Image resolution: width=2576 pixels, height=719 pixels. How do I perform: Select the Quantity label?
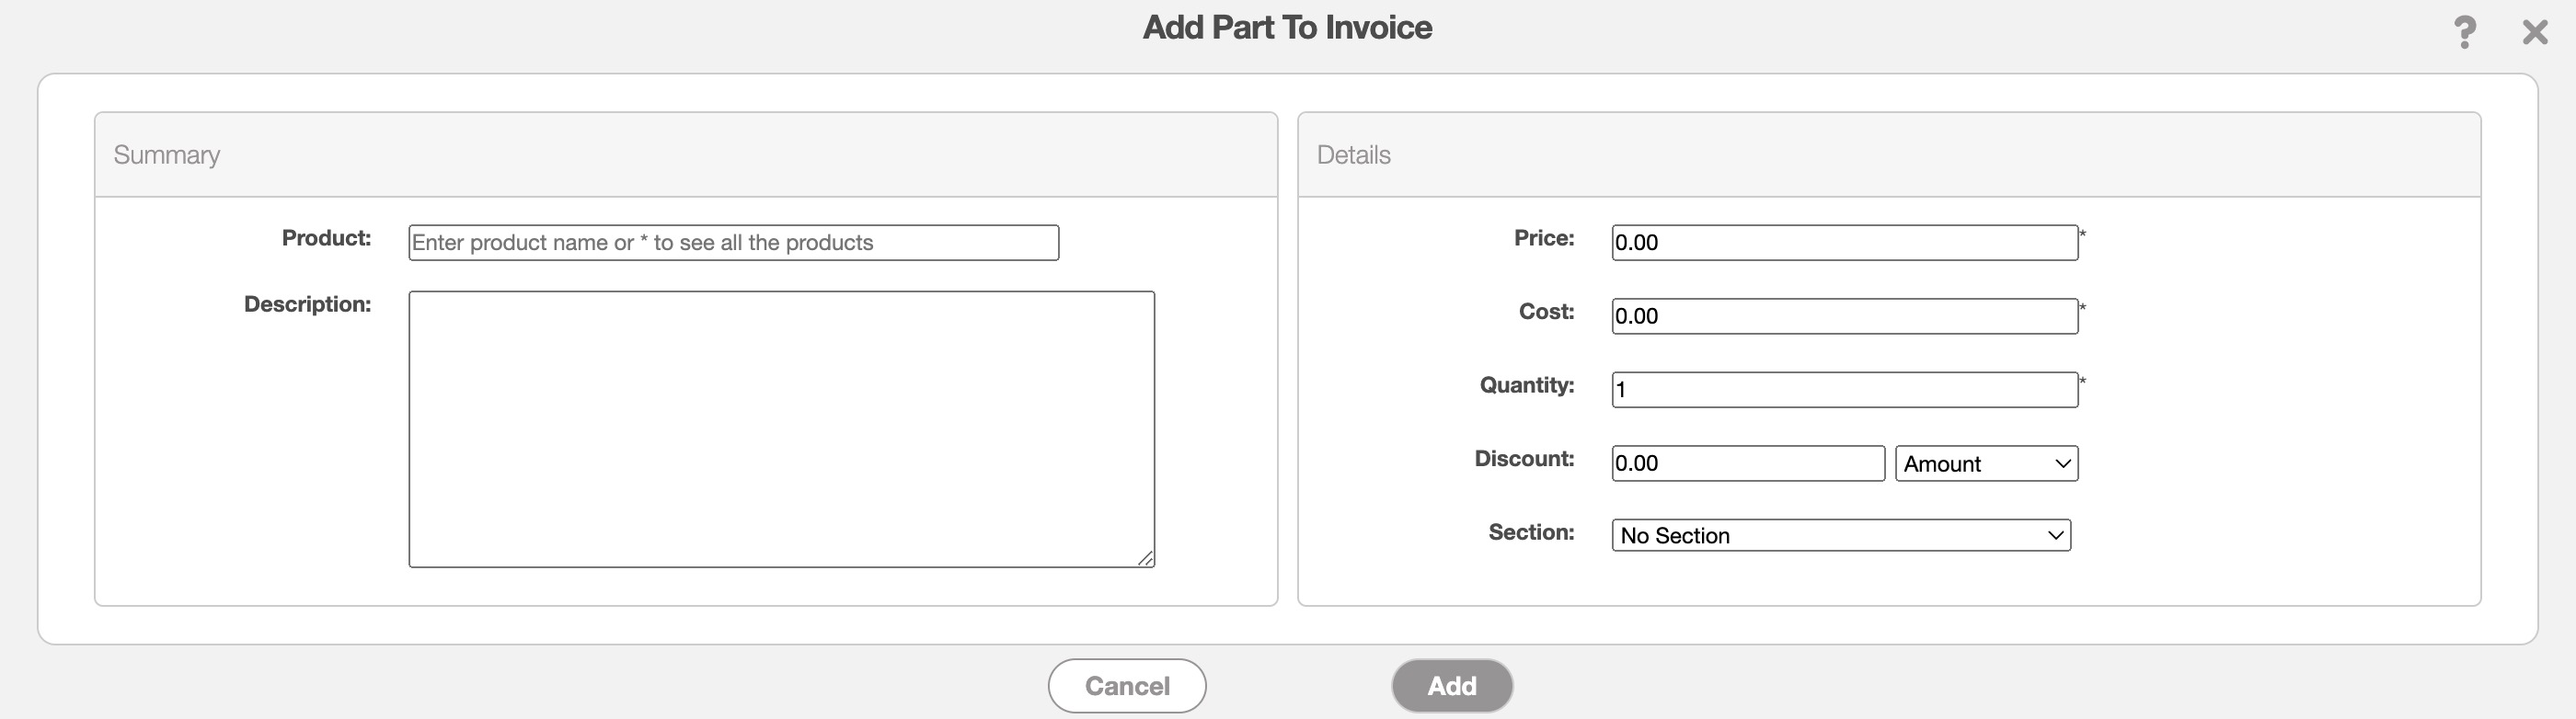click(1526, 385)
